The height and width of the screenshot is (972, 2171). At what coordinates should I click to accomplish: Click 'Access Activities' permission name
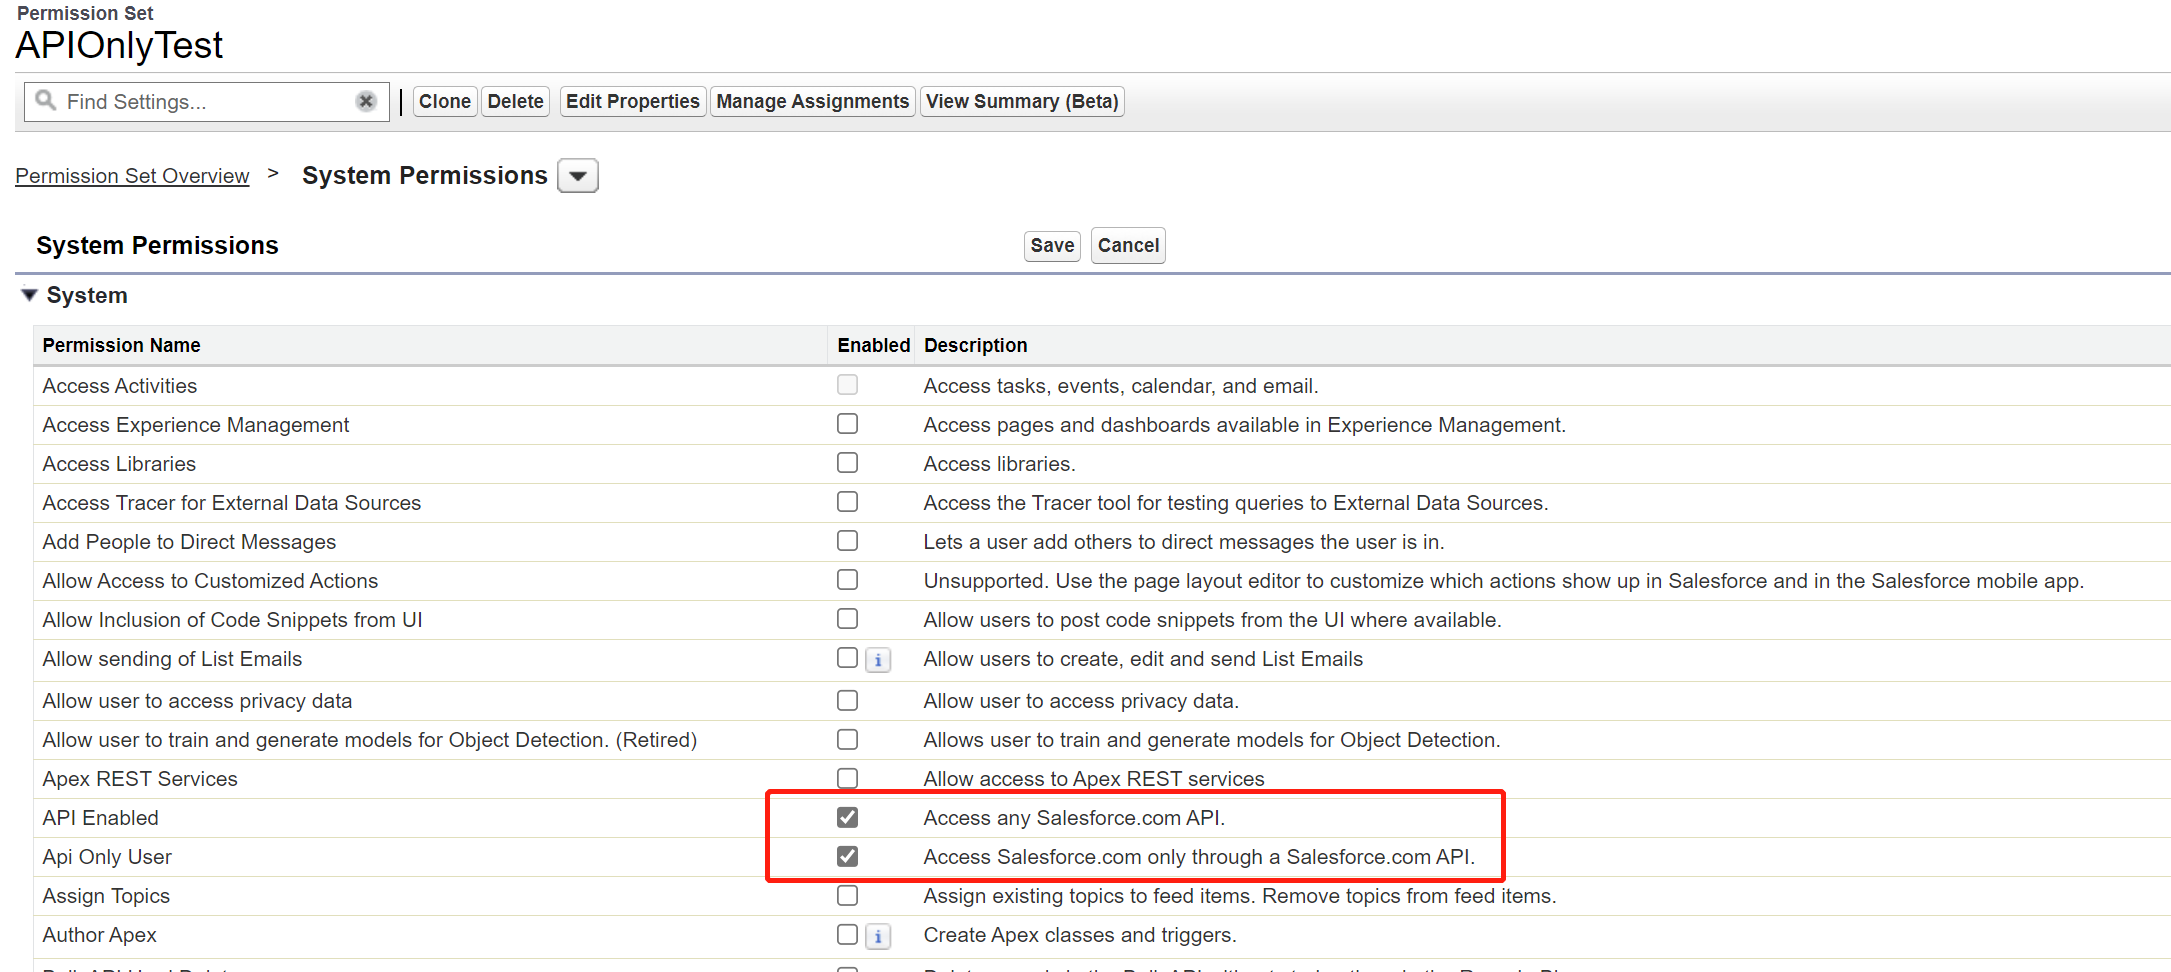(120, 386)
